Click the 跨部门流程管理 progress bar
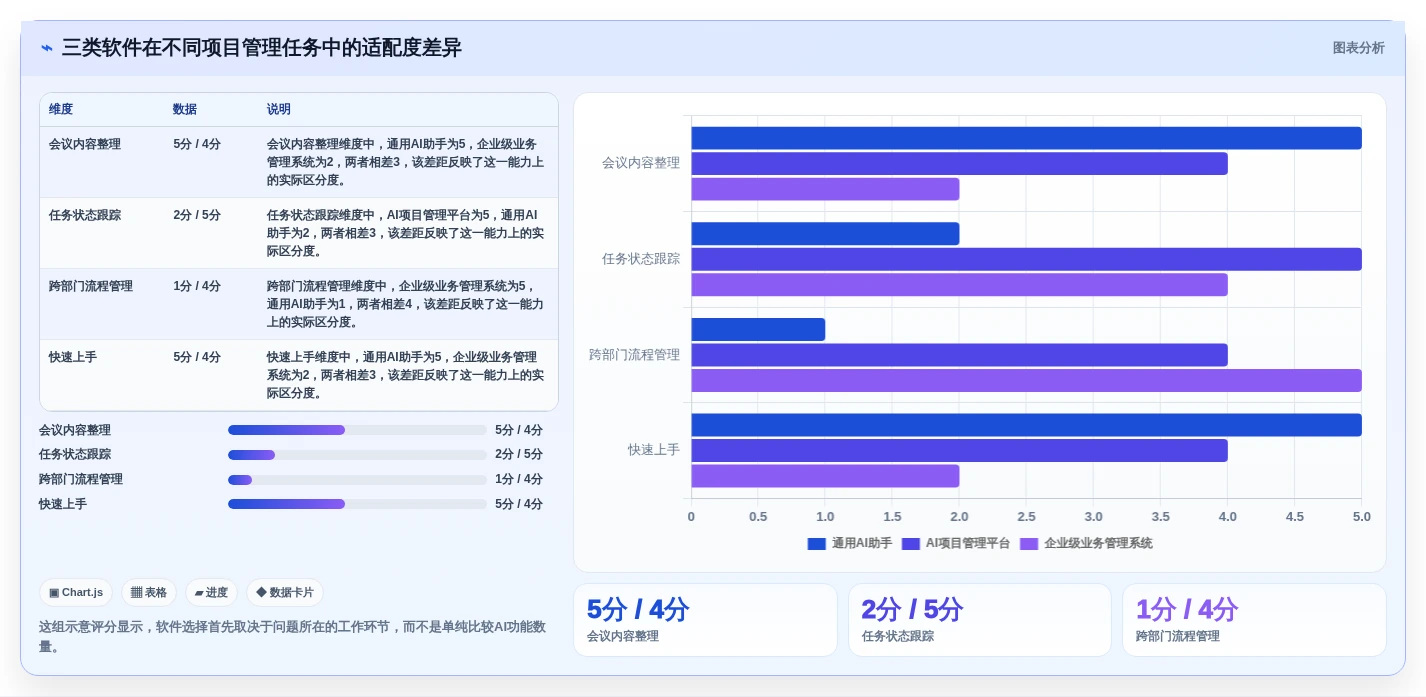Screen dimensions: 1426x697 coord(357,480)
